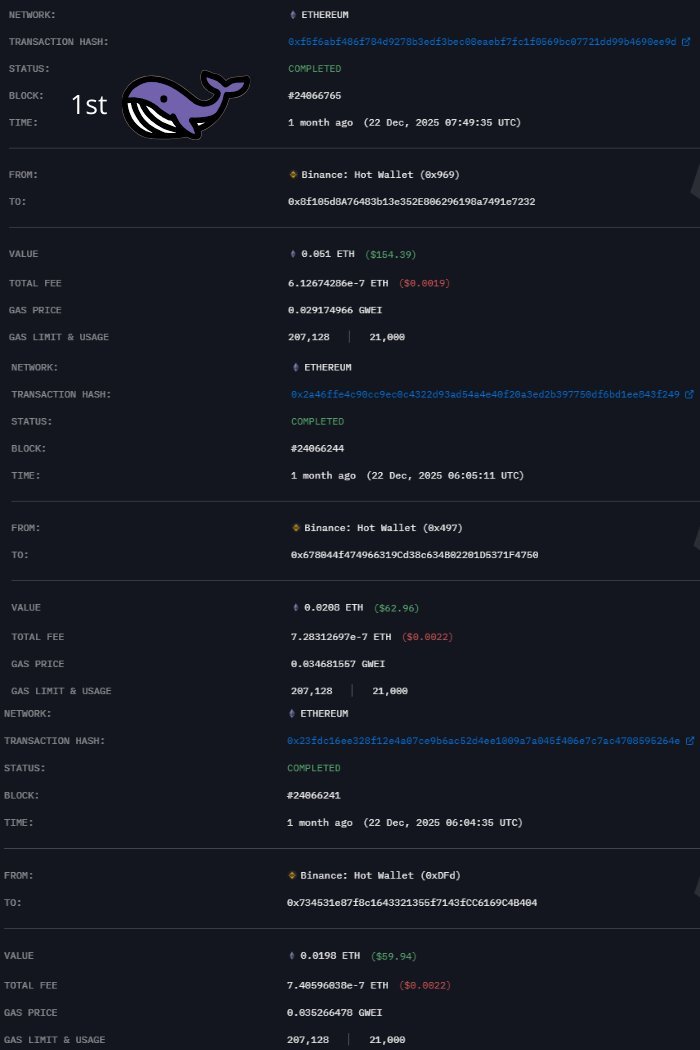Open transaction hash starting with 0xf5f6abf

click(482, 42)
